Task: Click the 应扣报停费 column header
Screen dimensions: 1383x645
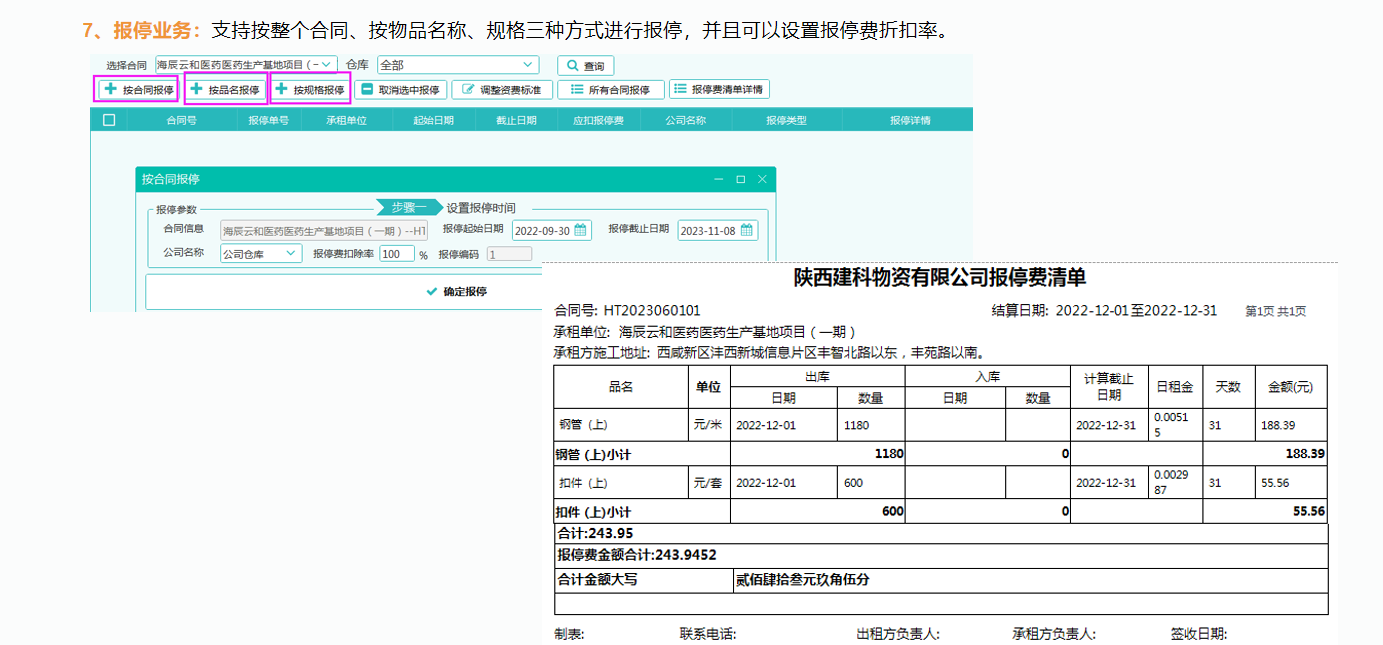Action: 598,120
